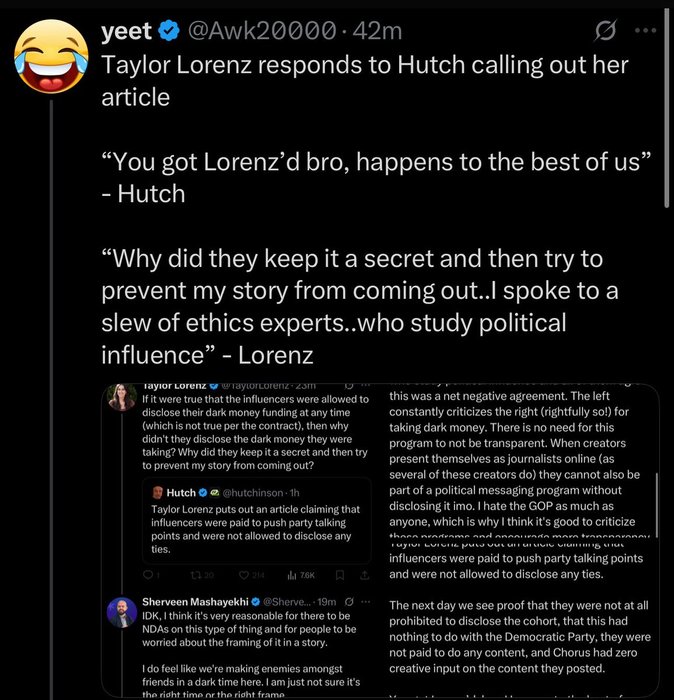Click verified badge next to Sherveen Mashayekhi
This screenshot has height=700, width=674.
(x=254, y=601)
